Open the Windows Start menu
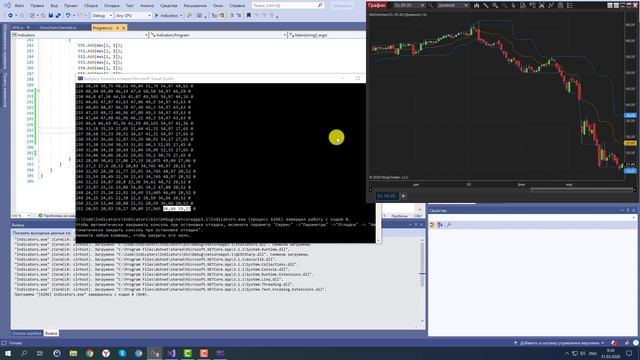The image size is (640, 360). click(x=8, y=353)
